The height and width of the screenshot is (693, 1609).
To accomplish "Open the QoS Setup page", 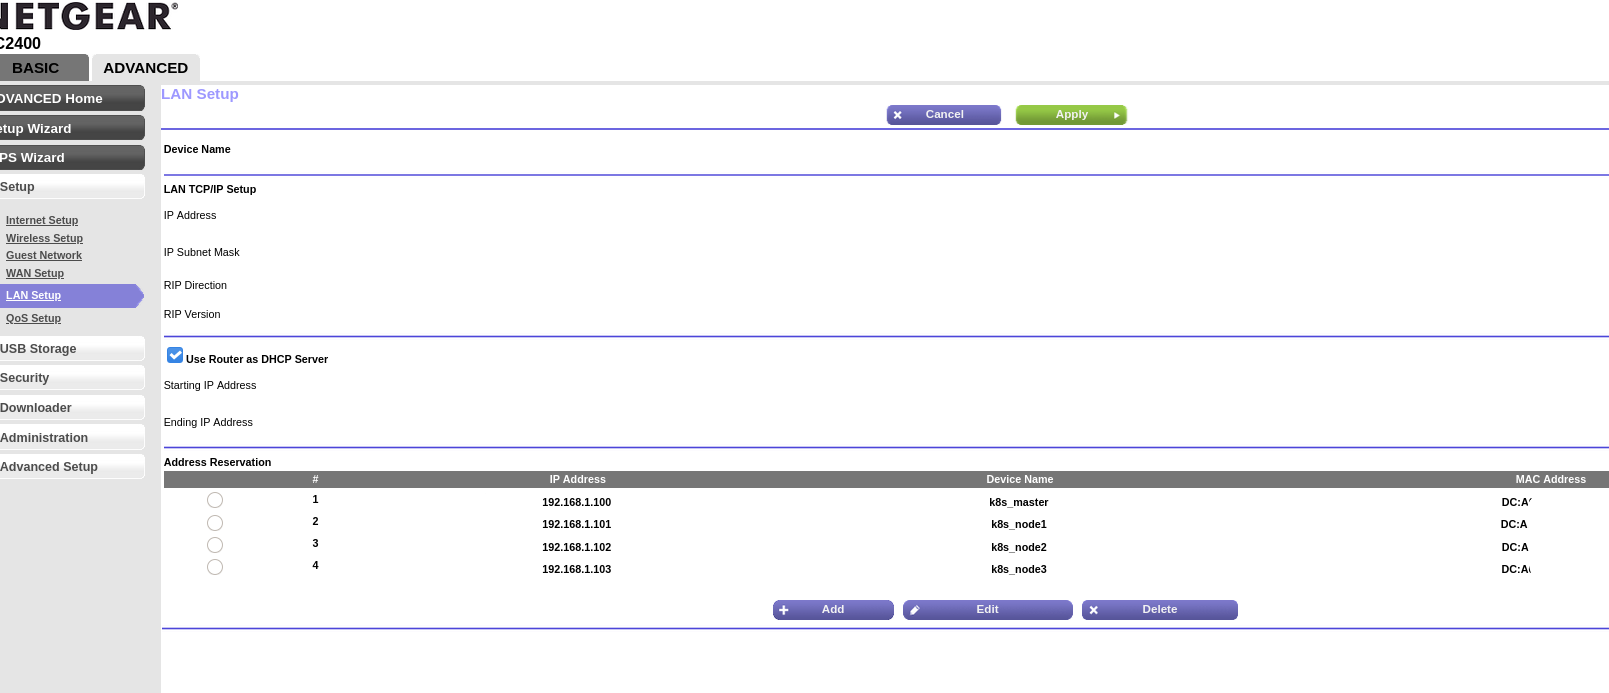I will (33, 318).
